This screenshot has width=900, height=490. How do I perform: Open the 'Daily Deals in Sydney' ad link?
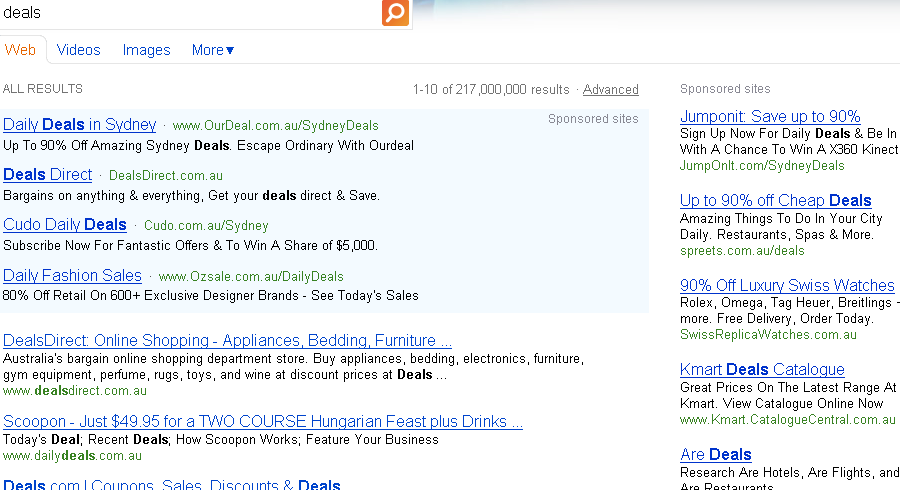[x=80, y=125]
